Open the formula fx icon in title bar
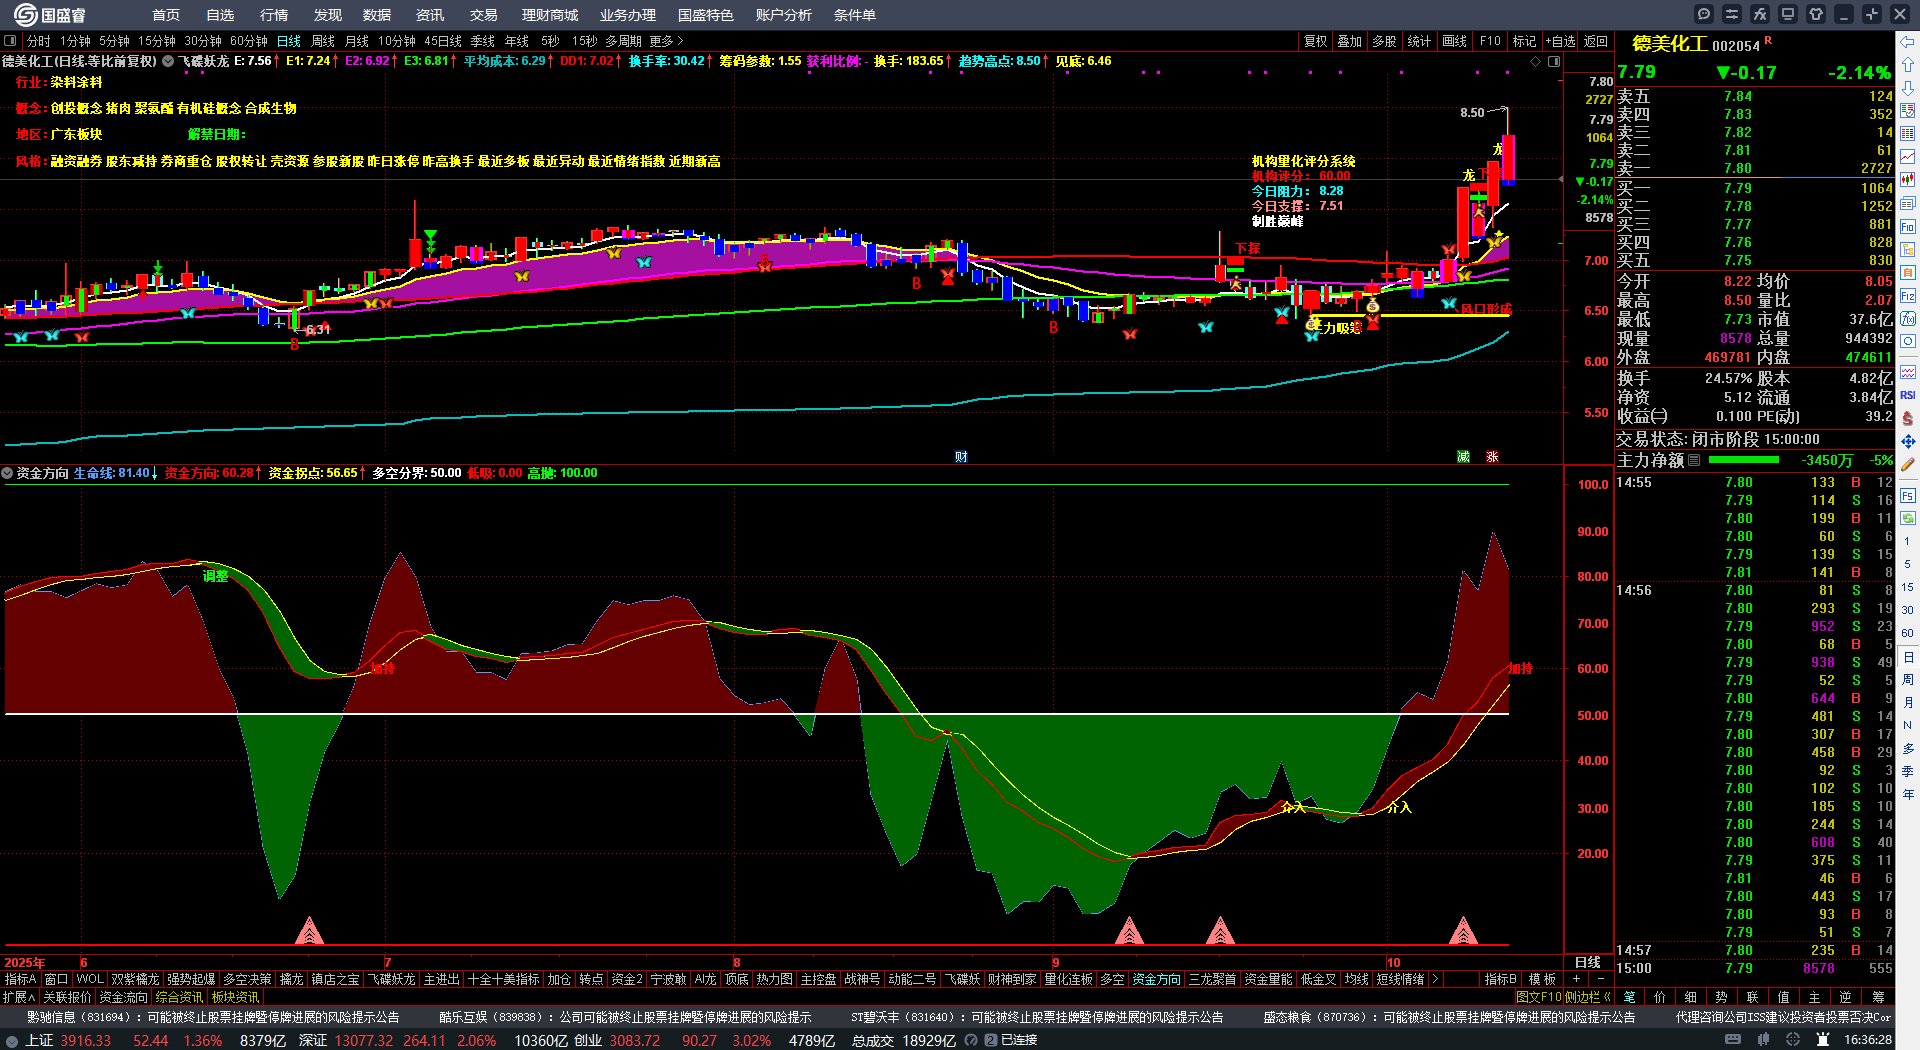 pos(1760,14)
